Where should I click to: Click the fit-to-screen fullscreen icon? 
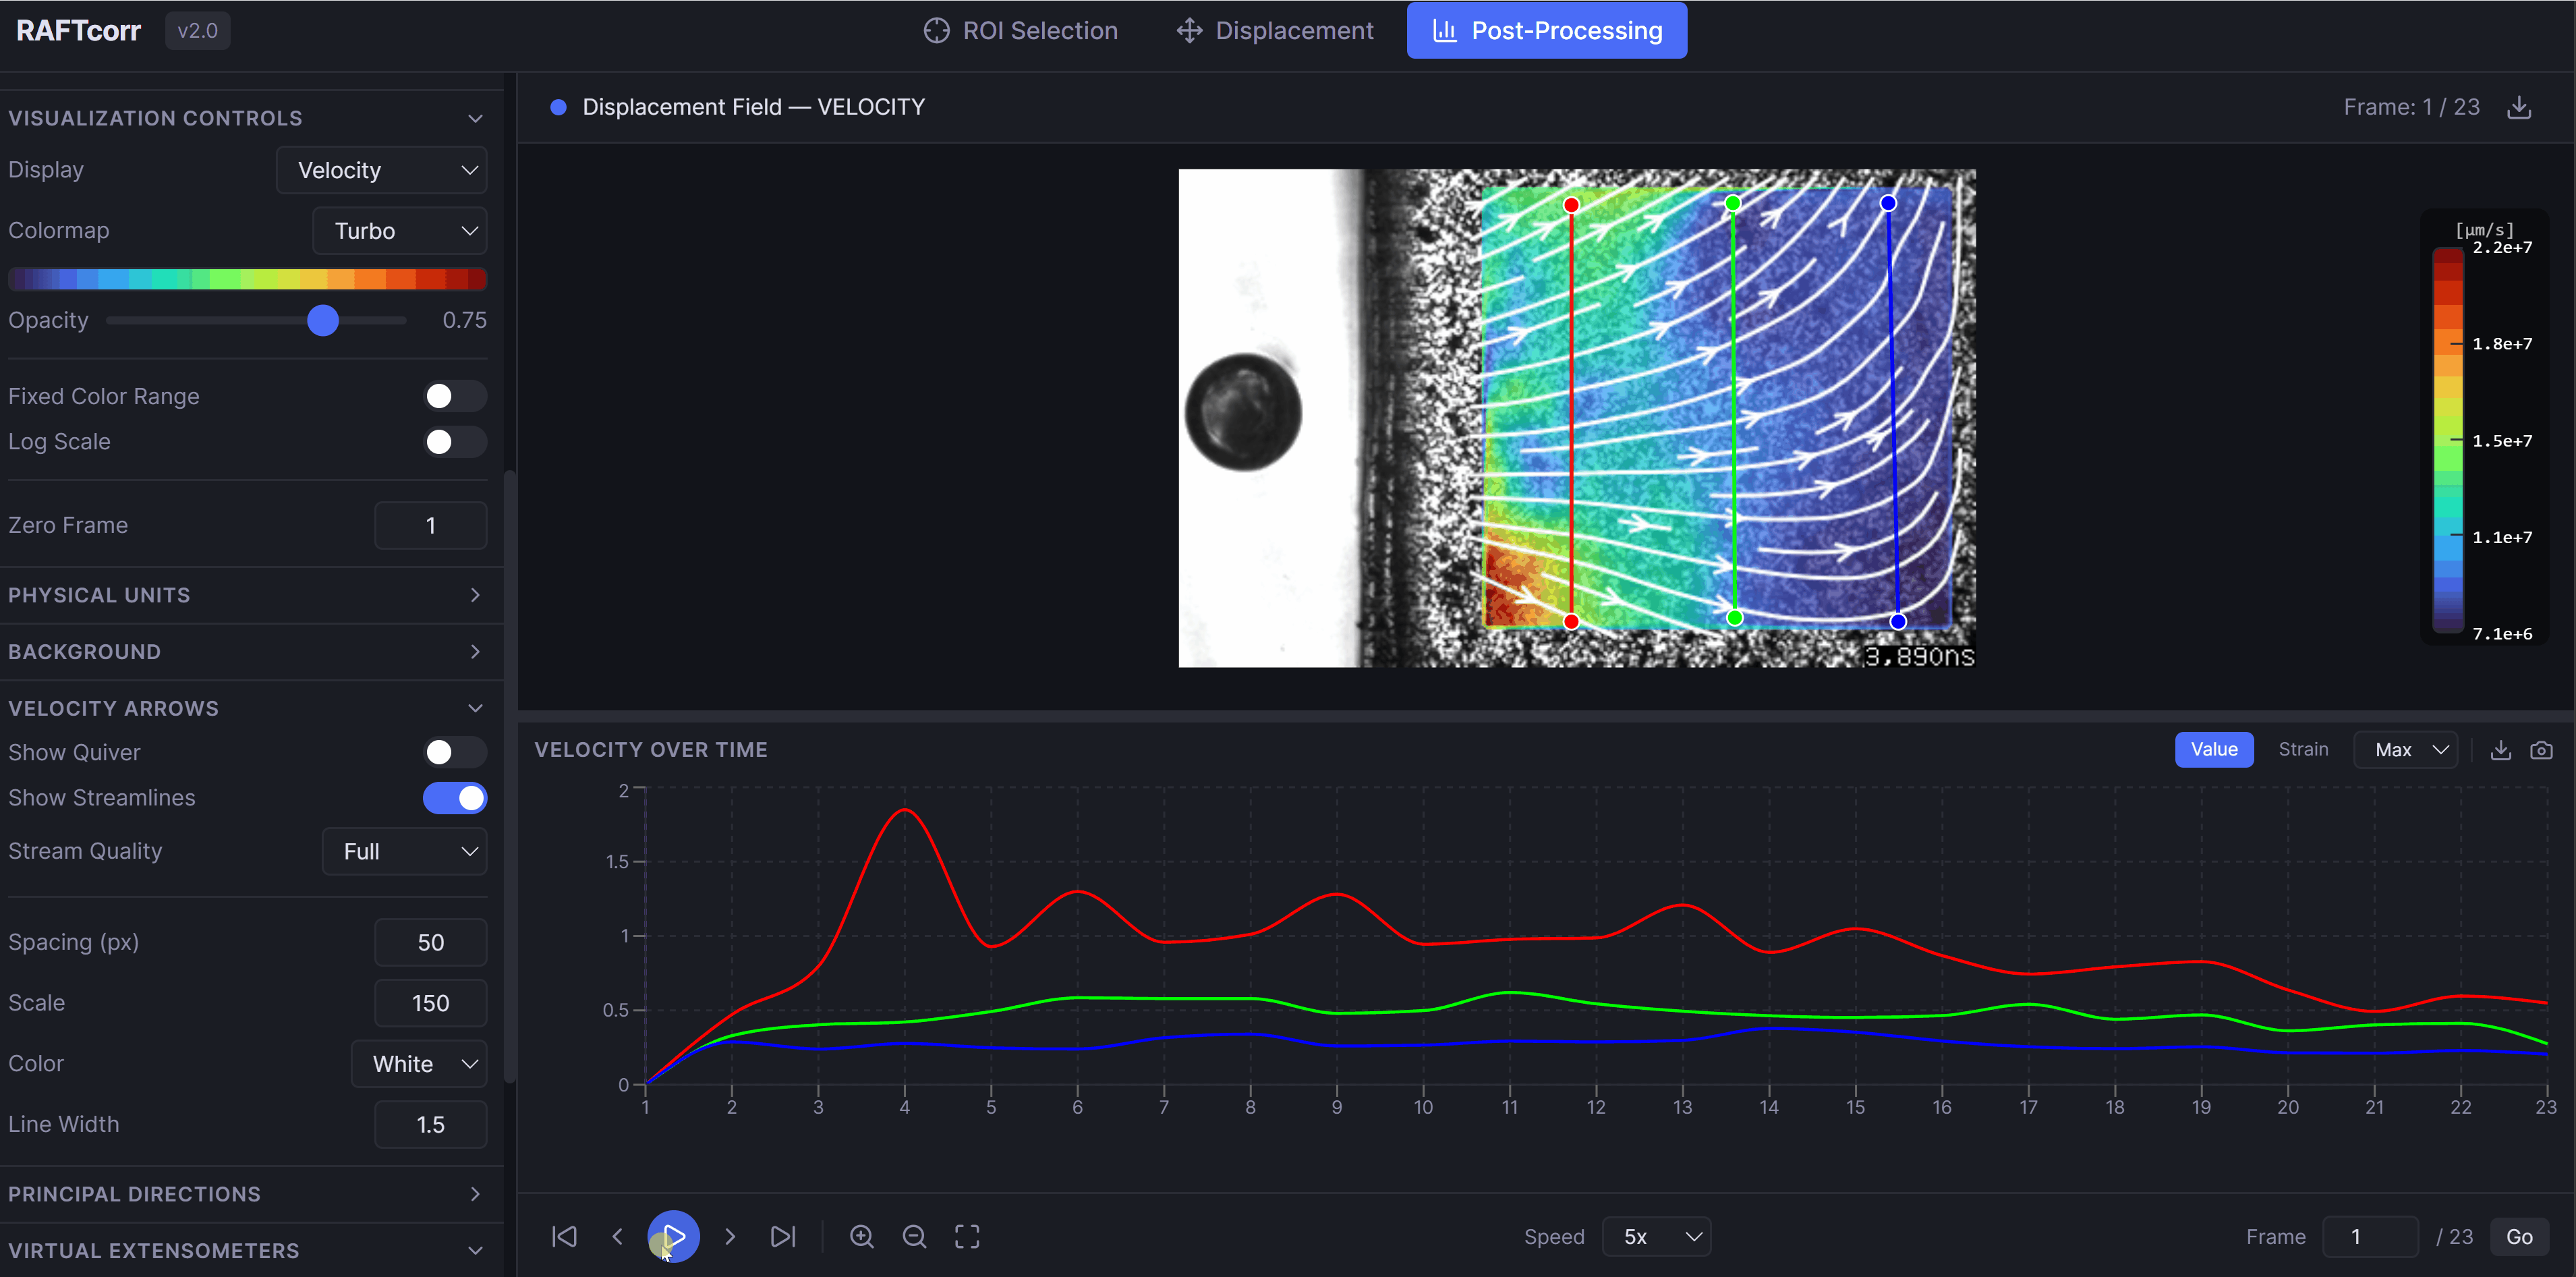click(x=967, y=1236)
